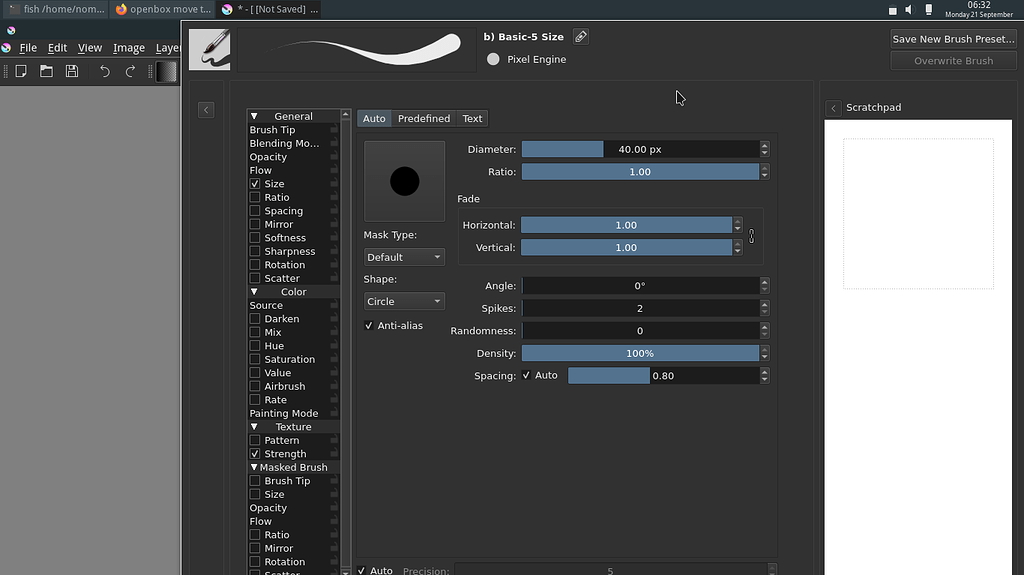This screenshot has height=575, width=1024.
Task: Uncheck the Auto spacing checkbox
Action: click(526, 375)
